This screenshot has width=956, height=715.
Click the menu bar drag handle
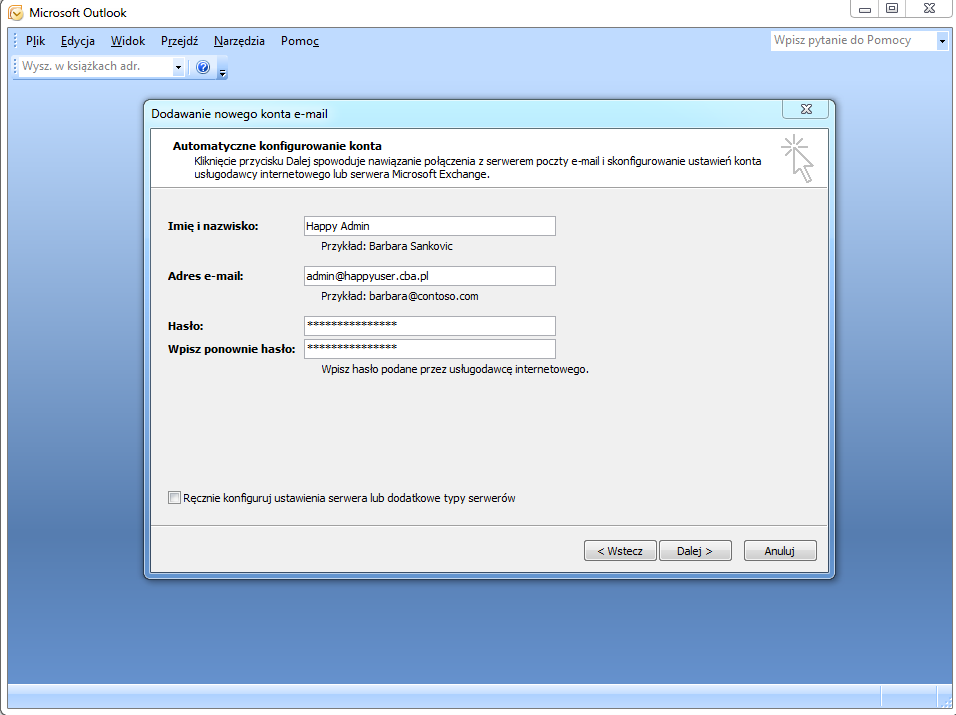point(16,41)
